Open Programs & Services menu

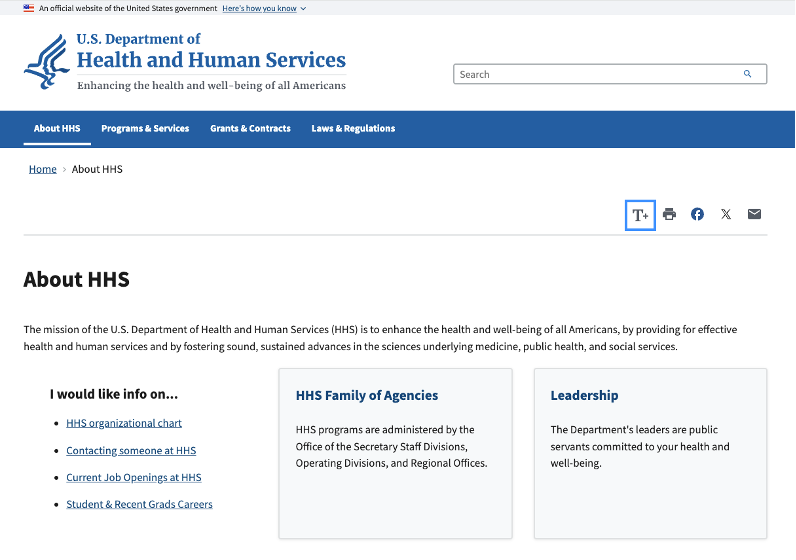(x=145, y=128)
